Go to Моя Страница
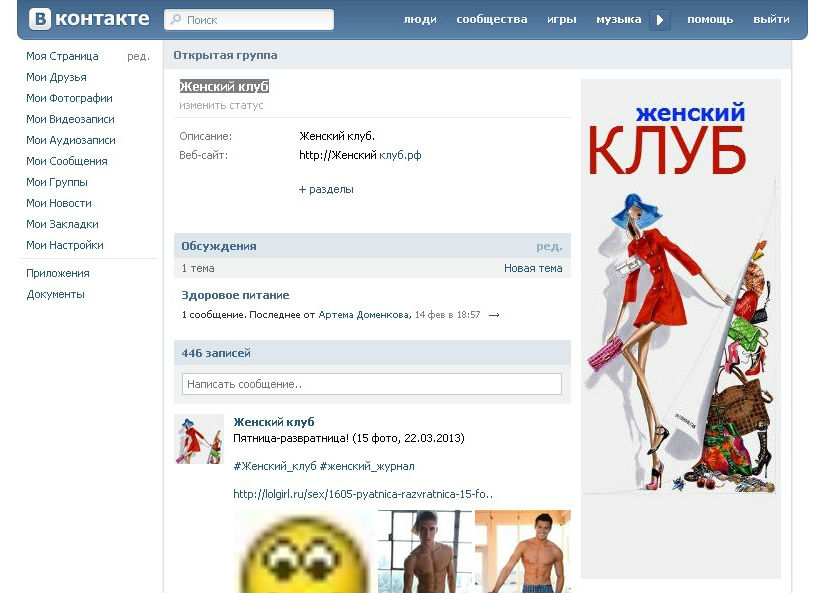Image resolution: width=823 pixels, height=593 pixels. 62,56
